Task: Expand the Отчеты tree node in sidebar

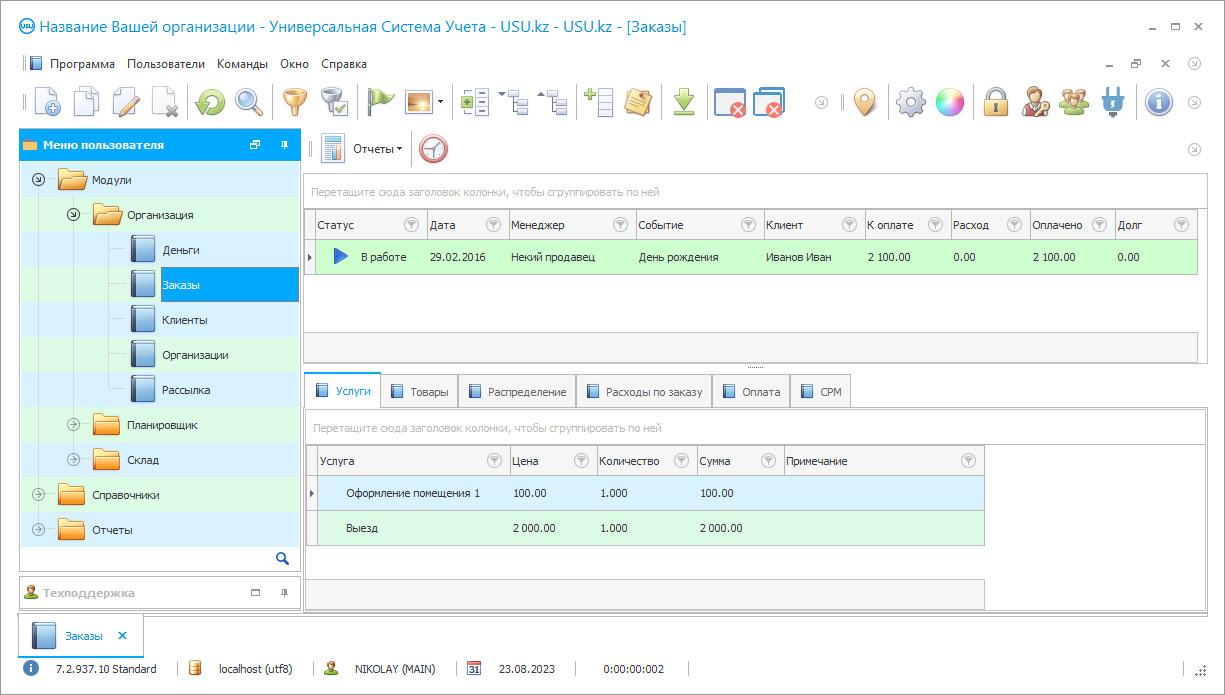Action: pyautogui.click(x=38, y=530)
